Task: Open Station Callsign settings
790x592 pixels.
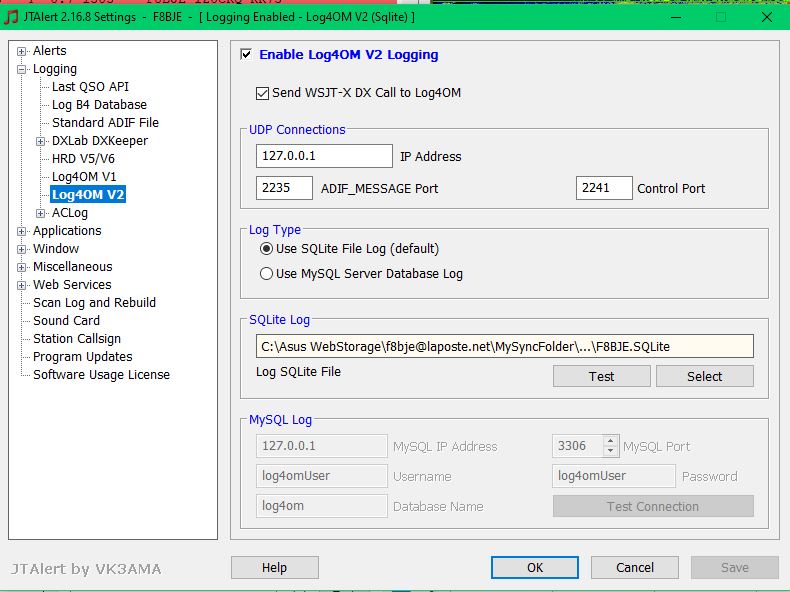Action: click(77, 339)
